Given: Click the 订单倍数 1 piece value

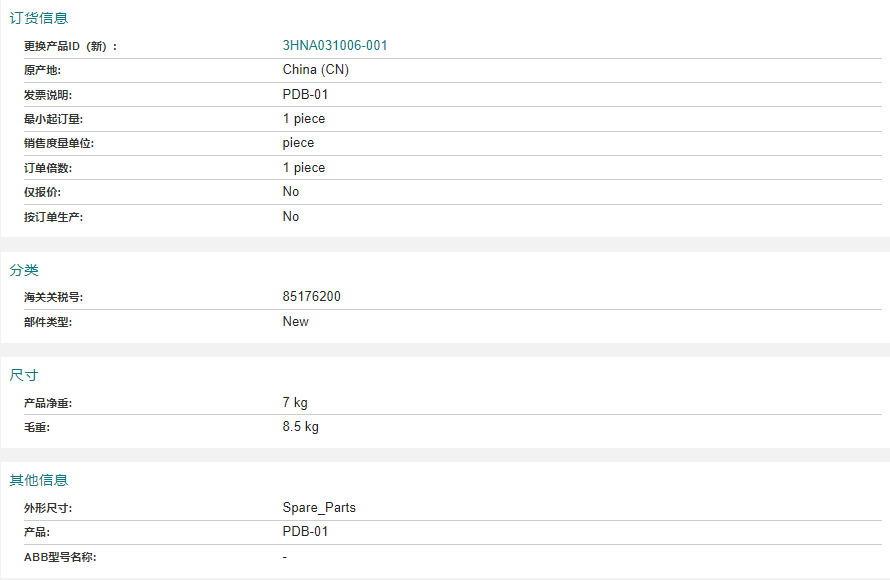Looking at the screenshot, I should point(304,167).
